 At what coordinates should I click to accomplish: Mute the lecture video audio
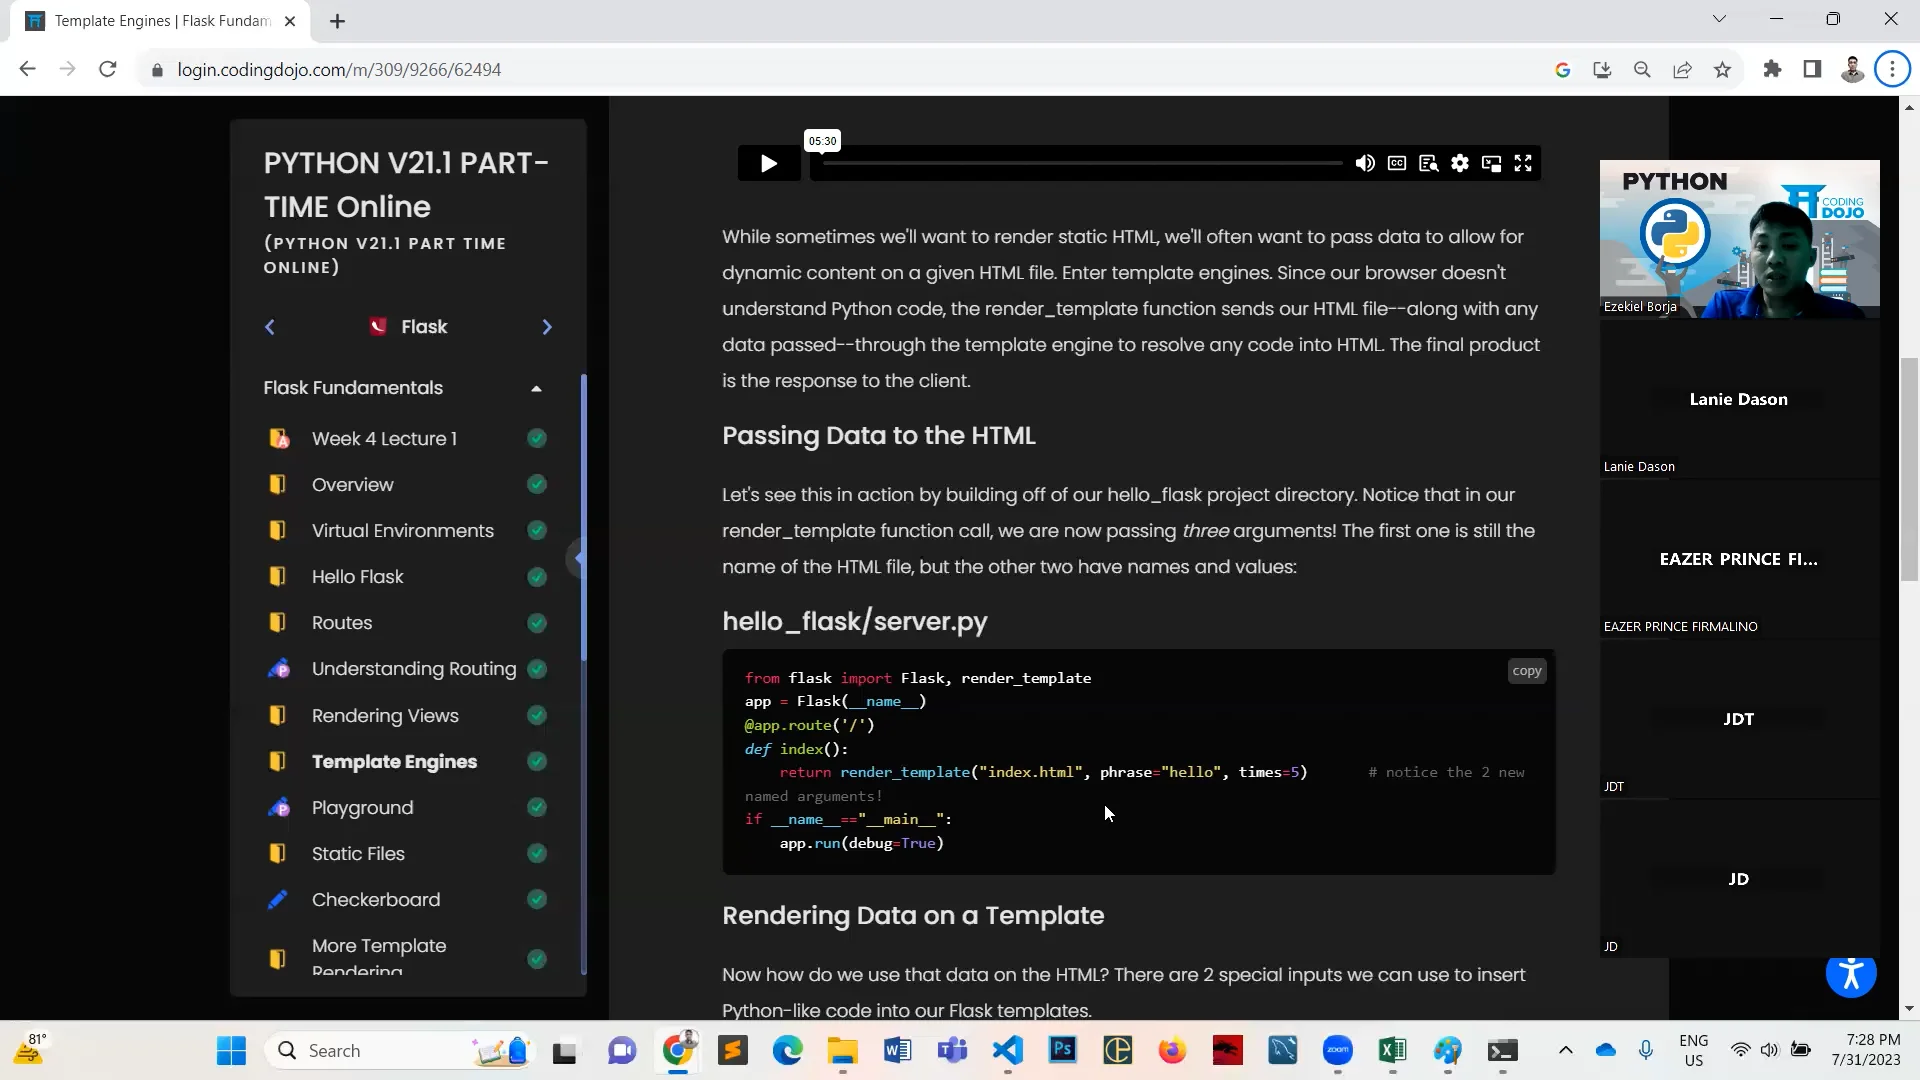(x=1365, y=163)
